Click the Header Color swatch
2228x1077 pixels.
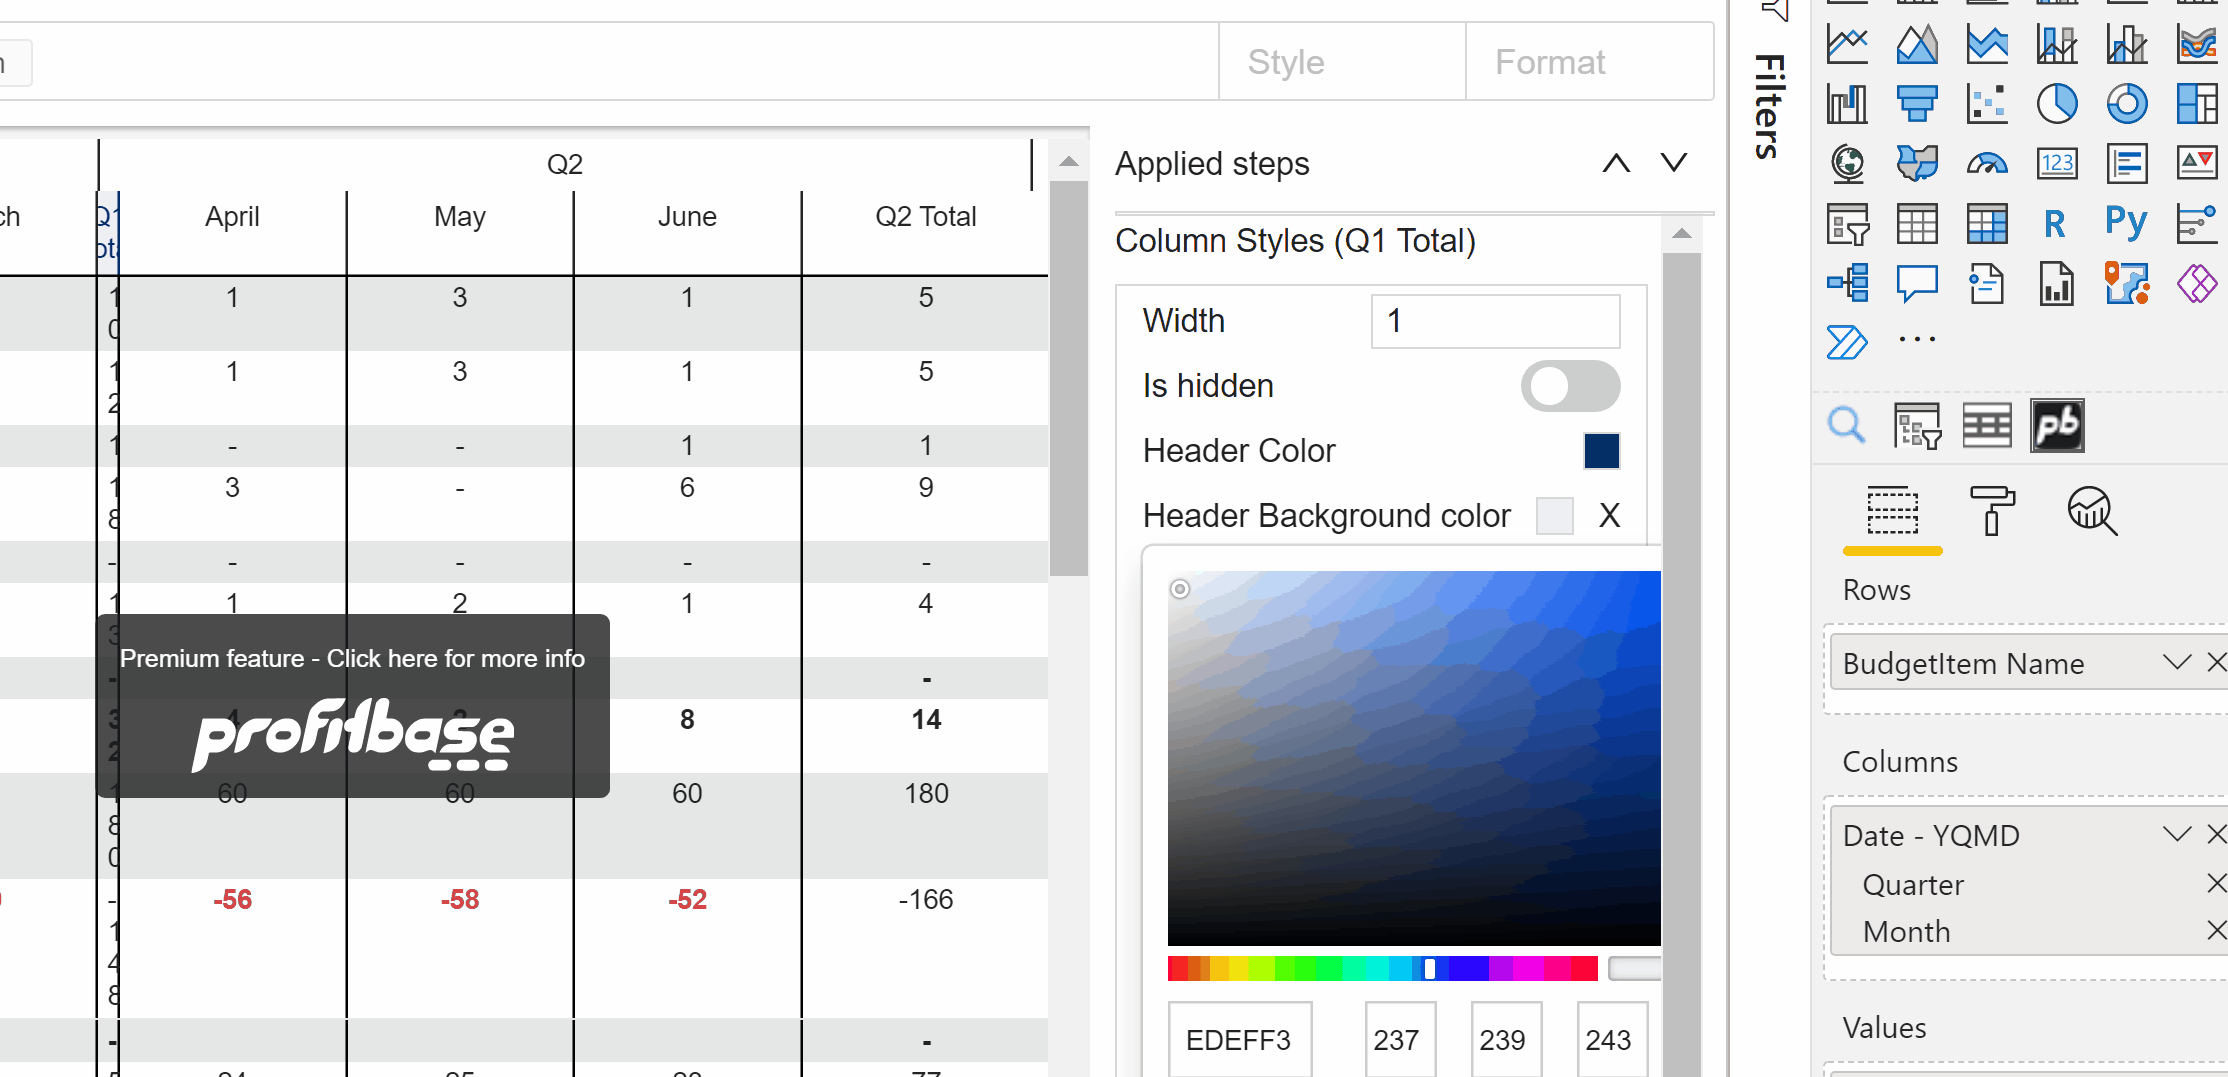click(1602, 451)
